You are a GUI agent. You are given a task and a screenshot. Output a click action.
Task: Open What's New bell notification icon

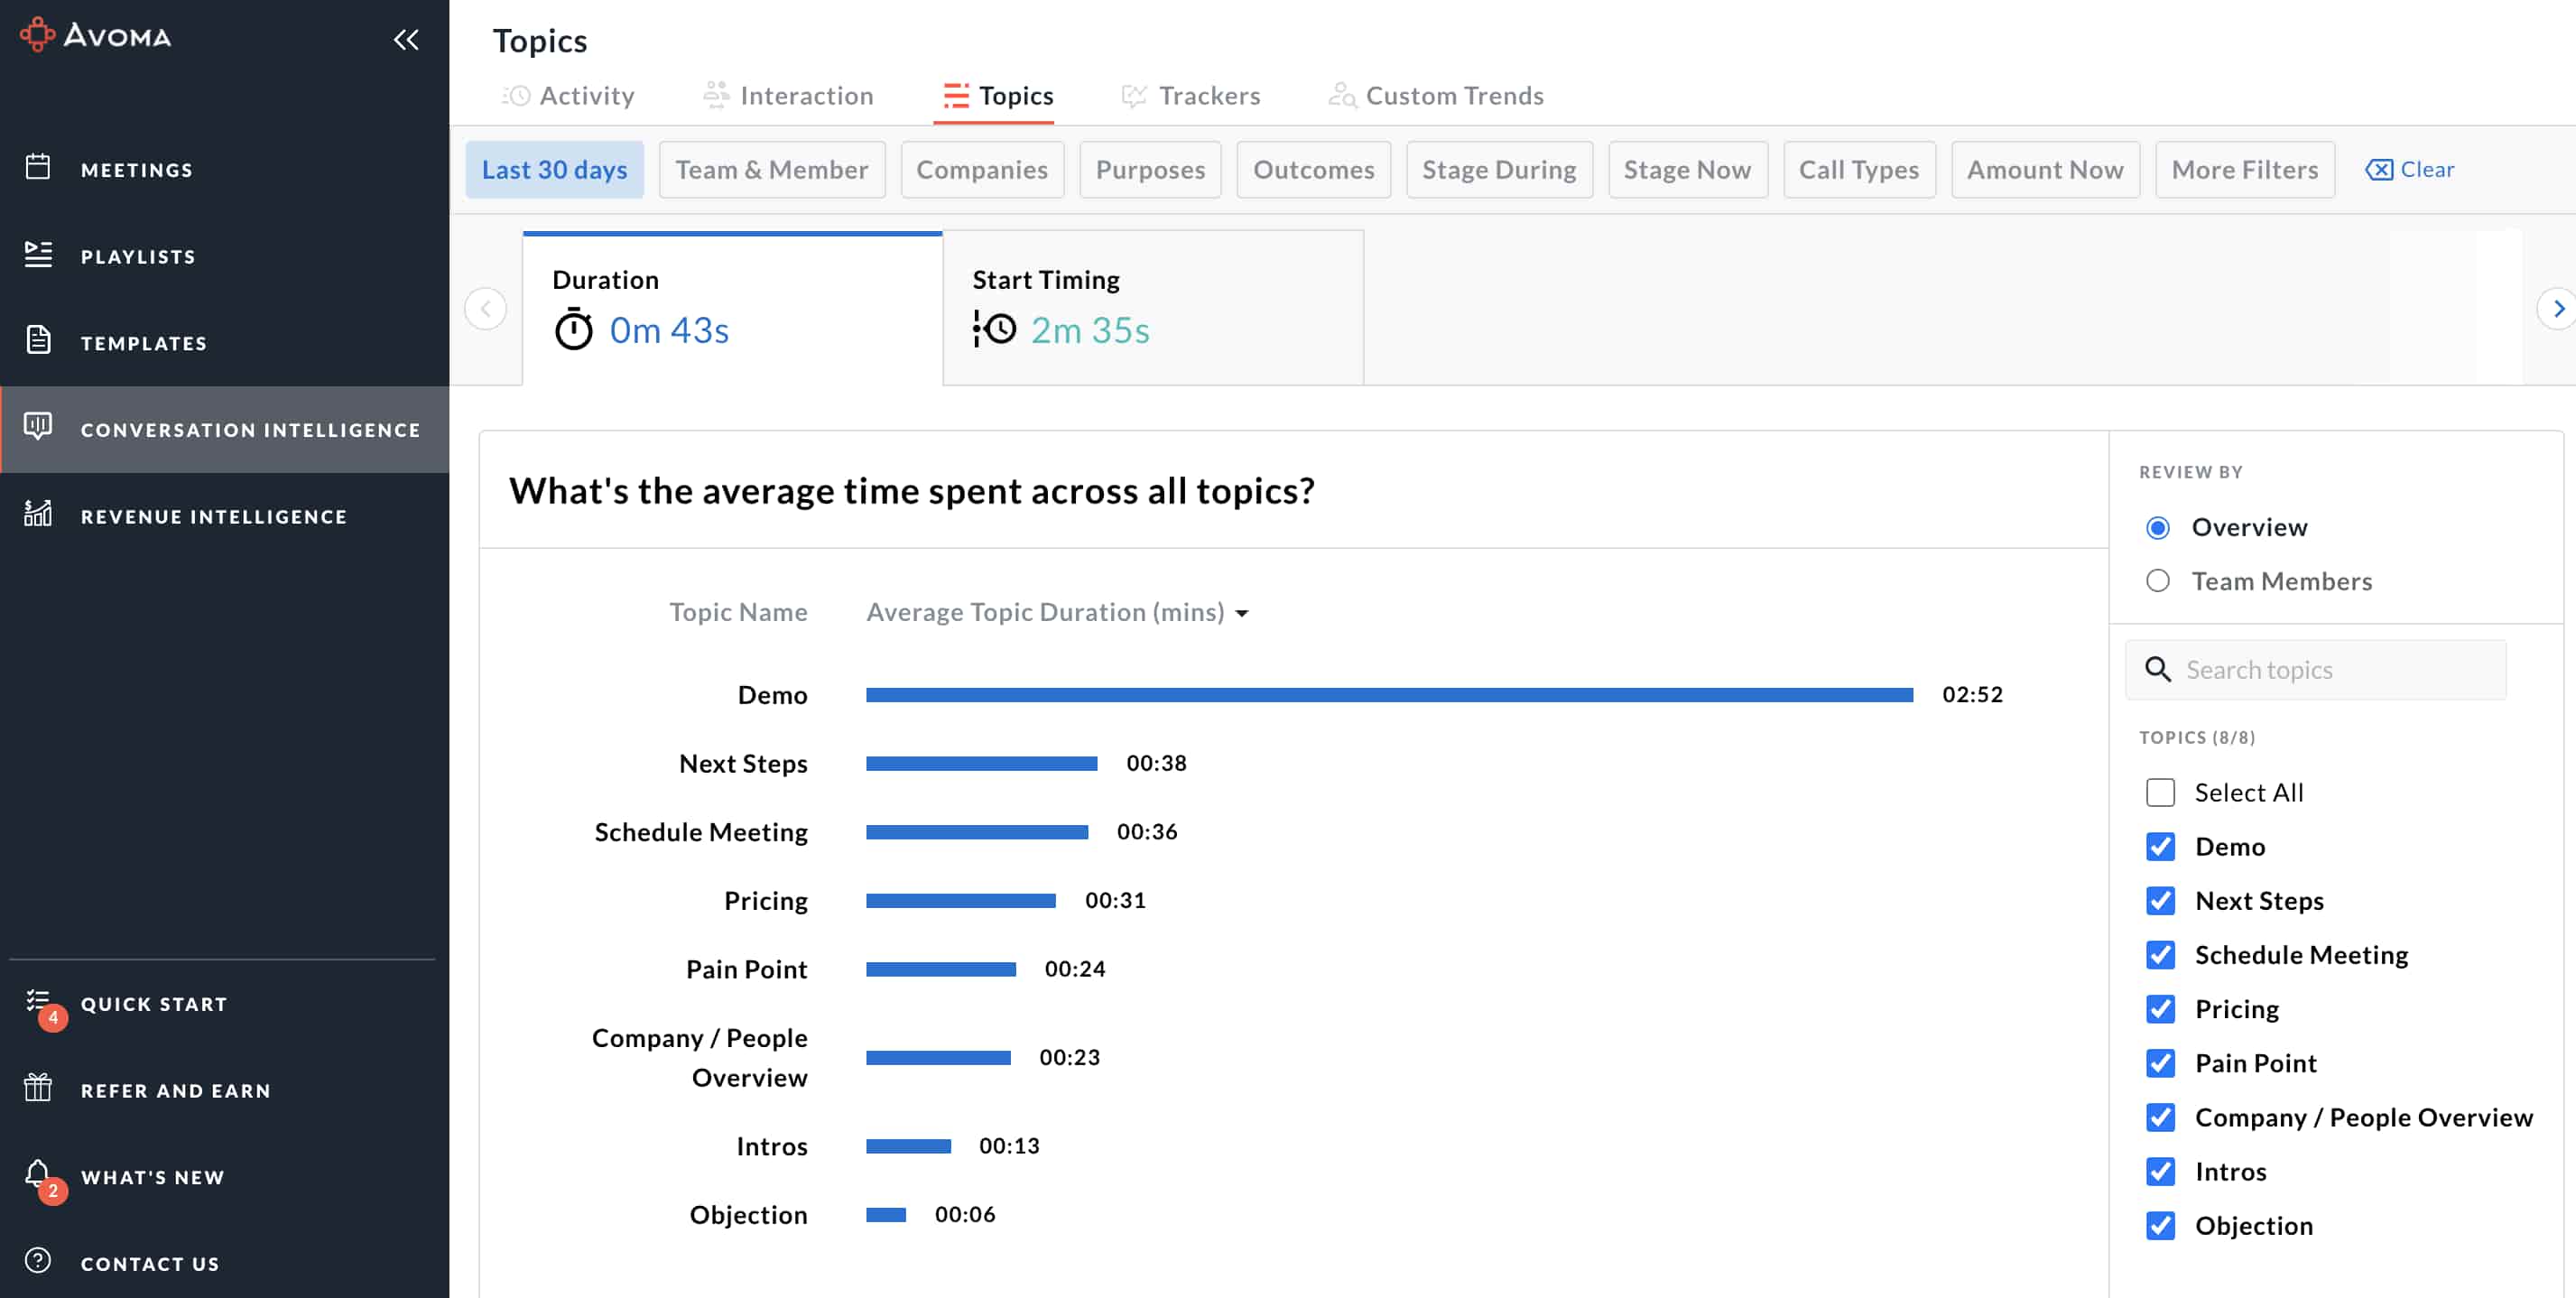pyautogui.click(x=38, y=1173)
